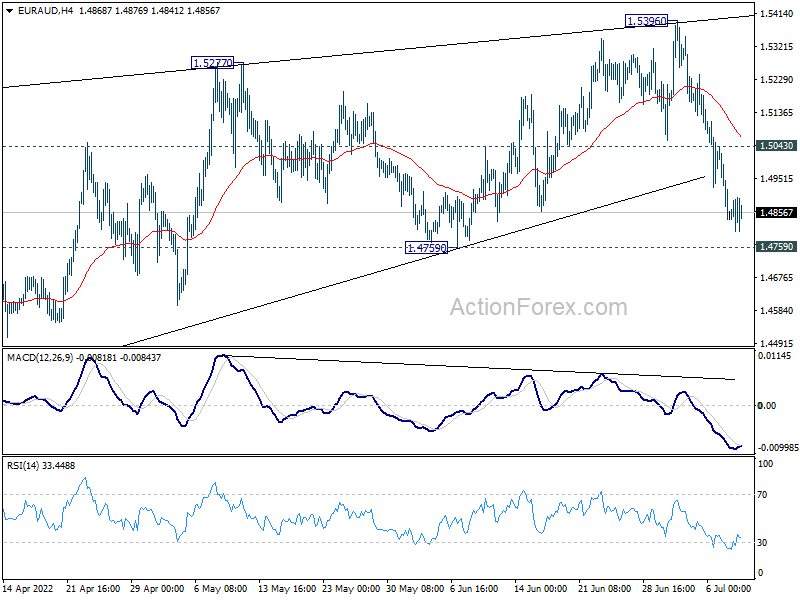Click the chart menu triangle beside EURAUD,H4
This screenshot has width=800, height=600.
click(10, 11)
